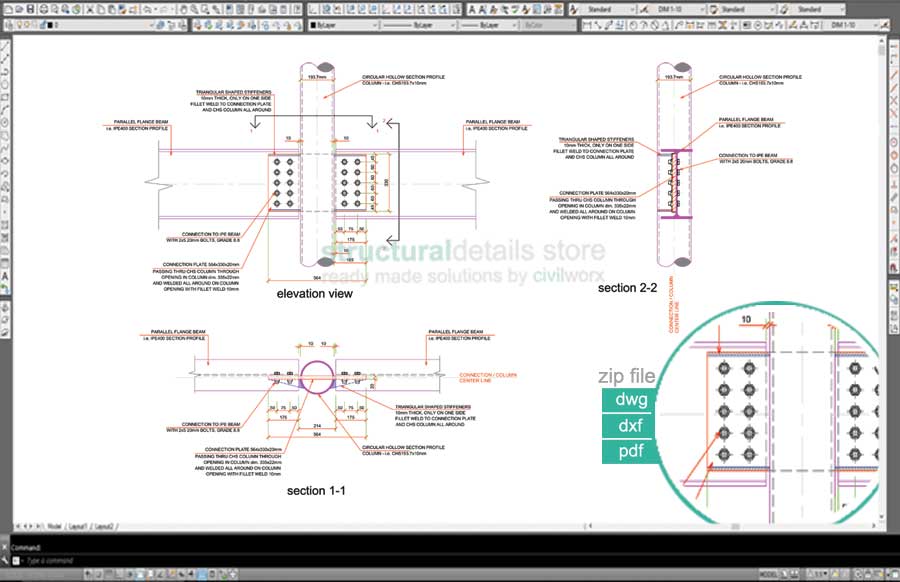Image resolution: width=900 pixels, height=582 pixels.
Task: Create a new drawing with the New icon
Action: pyautogui.click(x=7, y=9)
